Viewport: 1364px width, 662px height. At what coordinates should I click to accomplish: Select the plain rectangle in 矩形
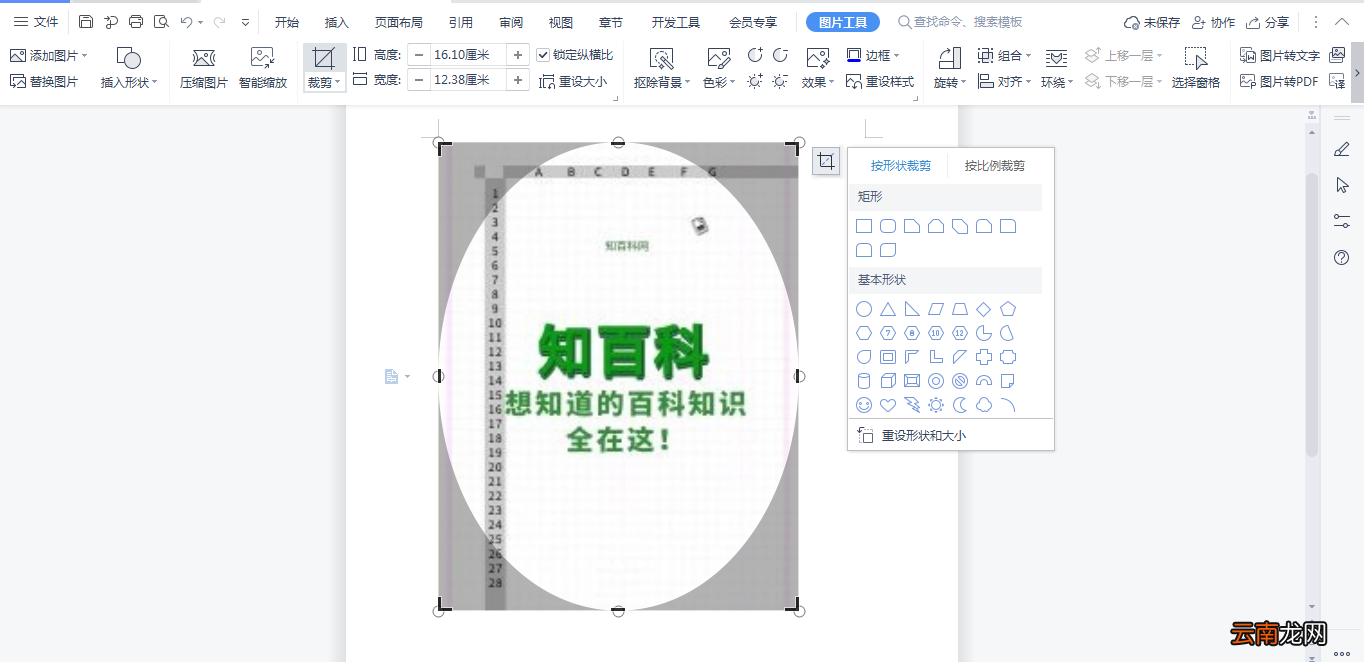point(864,227)
